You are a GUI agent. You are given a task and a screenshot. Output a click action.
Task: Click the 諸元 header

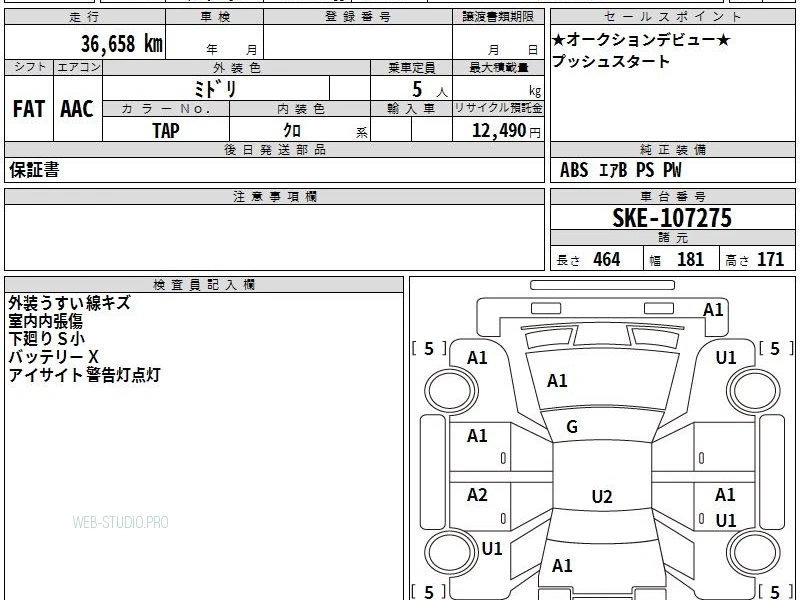(x=672, y=238)
